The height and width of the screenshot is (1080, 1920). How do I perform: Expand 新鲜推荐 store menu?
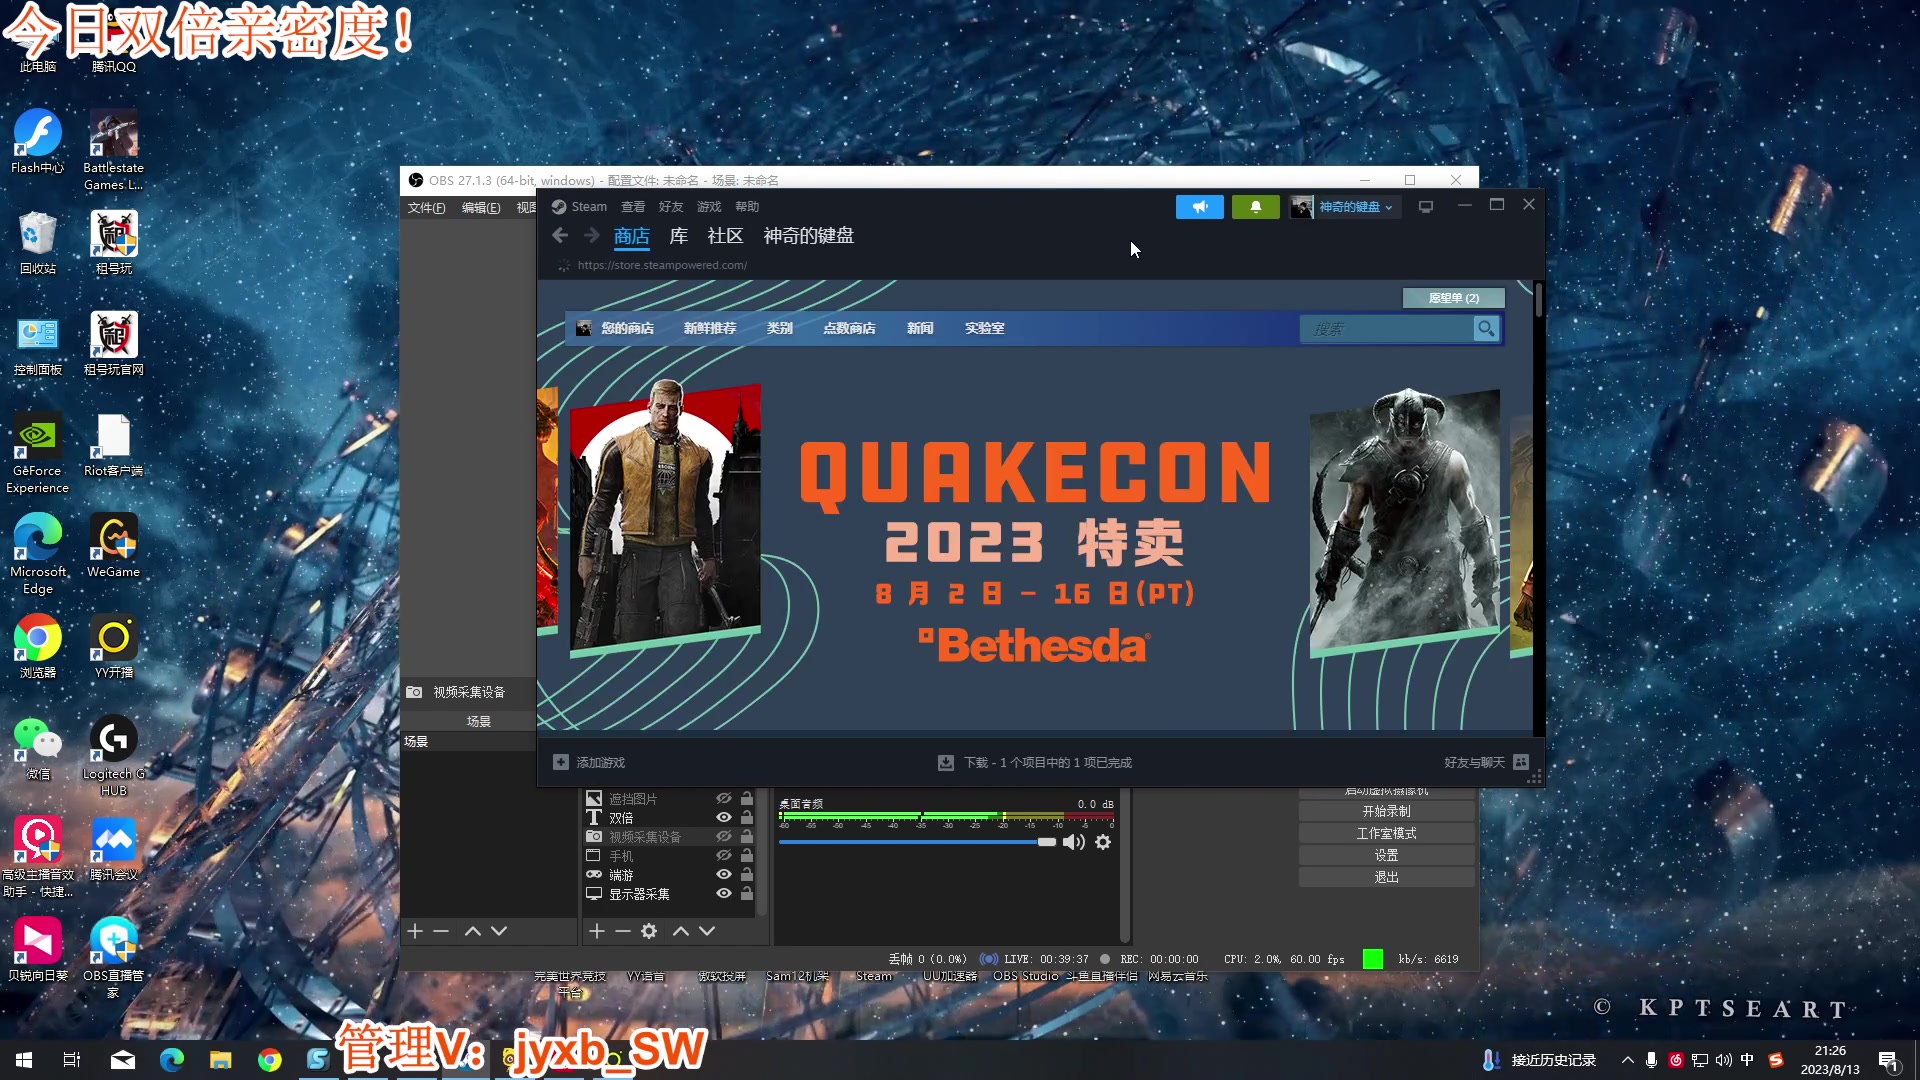[710, 328]
